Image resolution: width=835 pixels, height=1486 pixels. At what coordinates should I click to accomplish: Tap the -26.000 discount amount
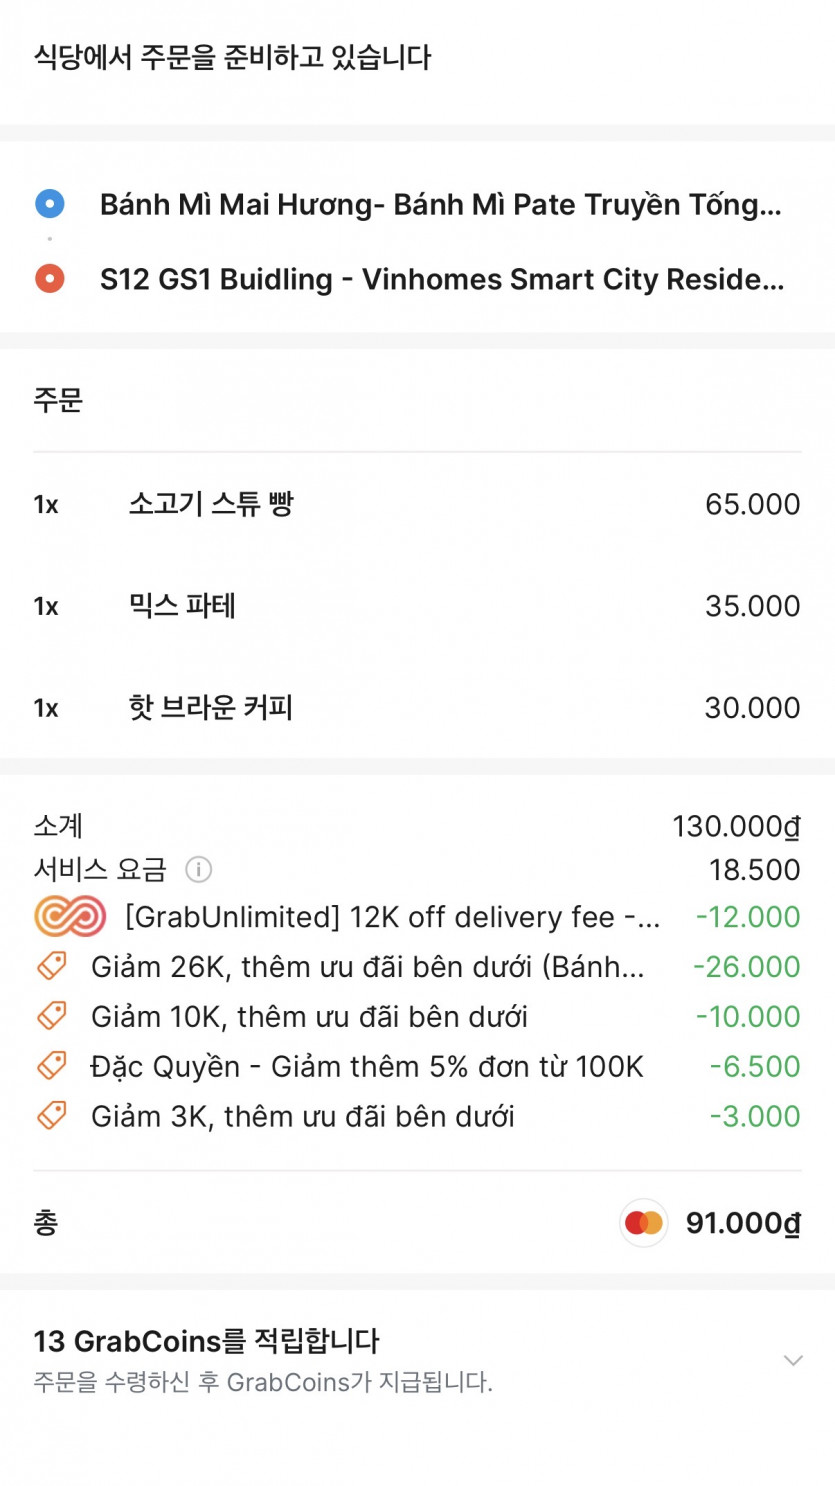coord(746,967)
